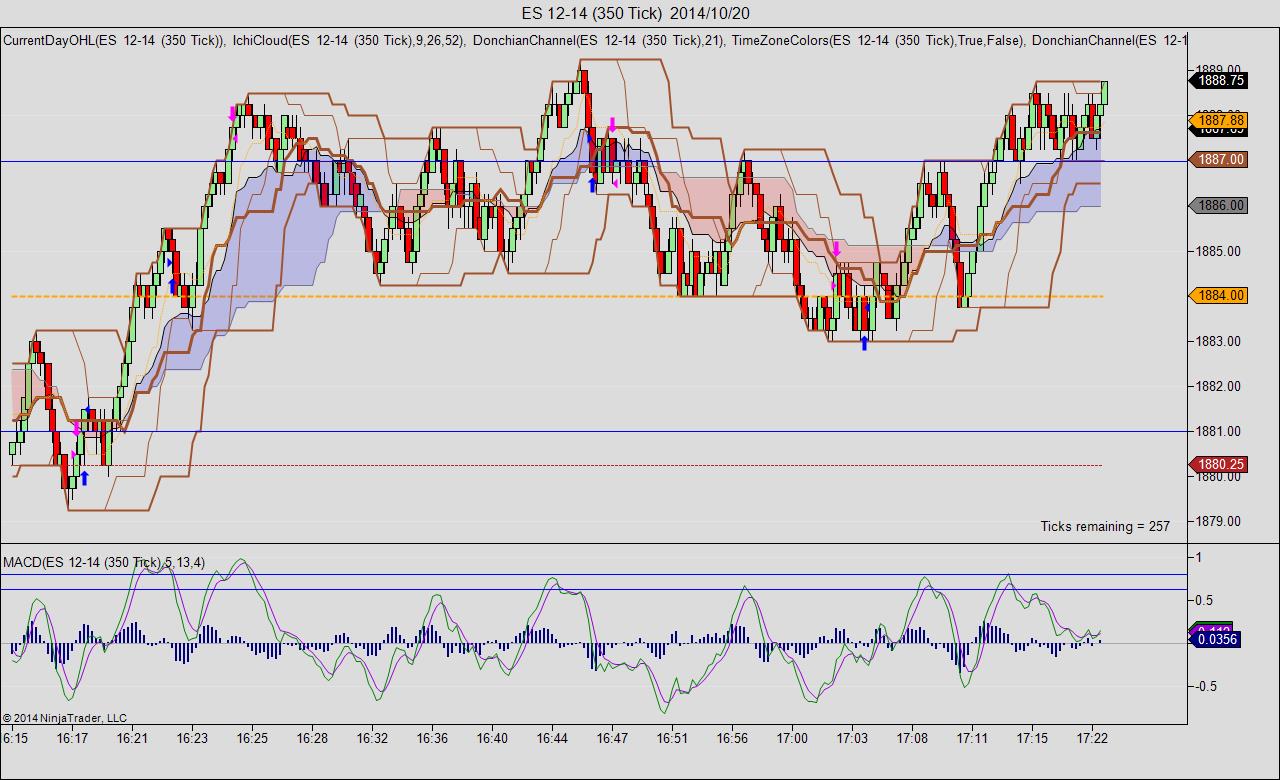
Task: Click the 16:51 time axis label
Action: 672,739
